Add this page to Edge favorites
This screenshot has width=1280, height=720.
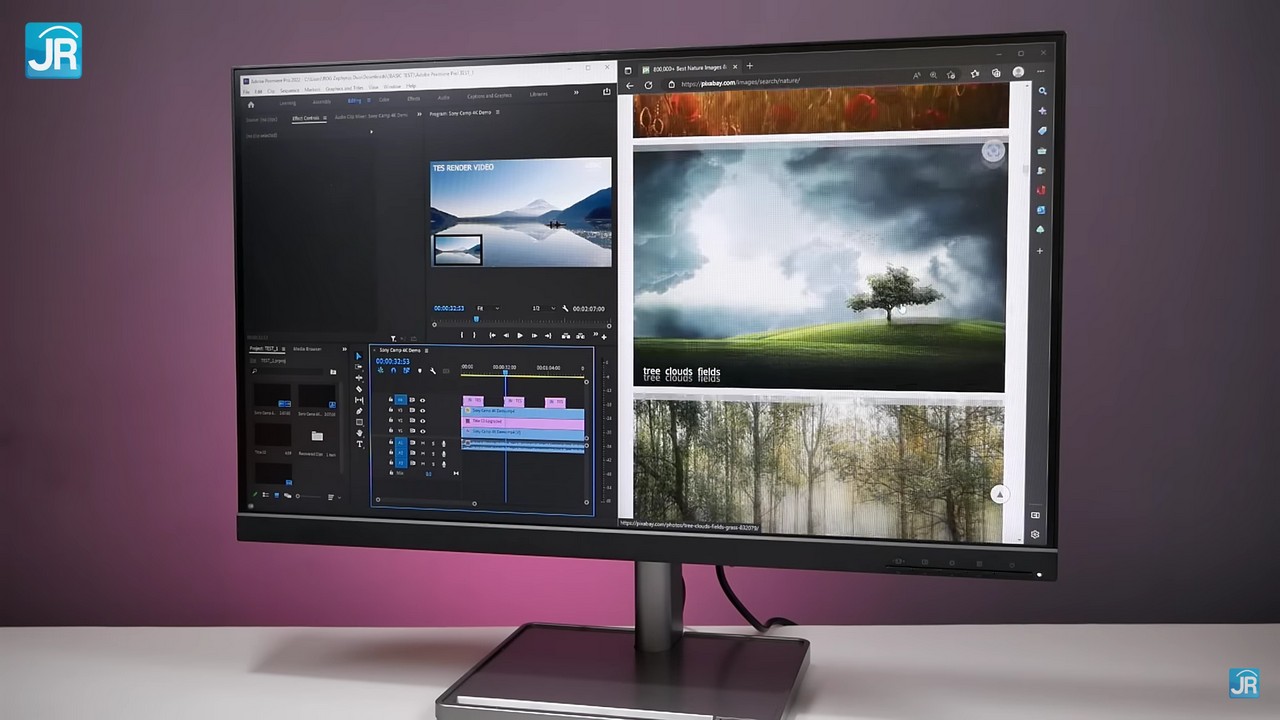point(952,75)
